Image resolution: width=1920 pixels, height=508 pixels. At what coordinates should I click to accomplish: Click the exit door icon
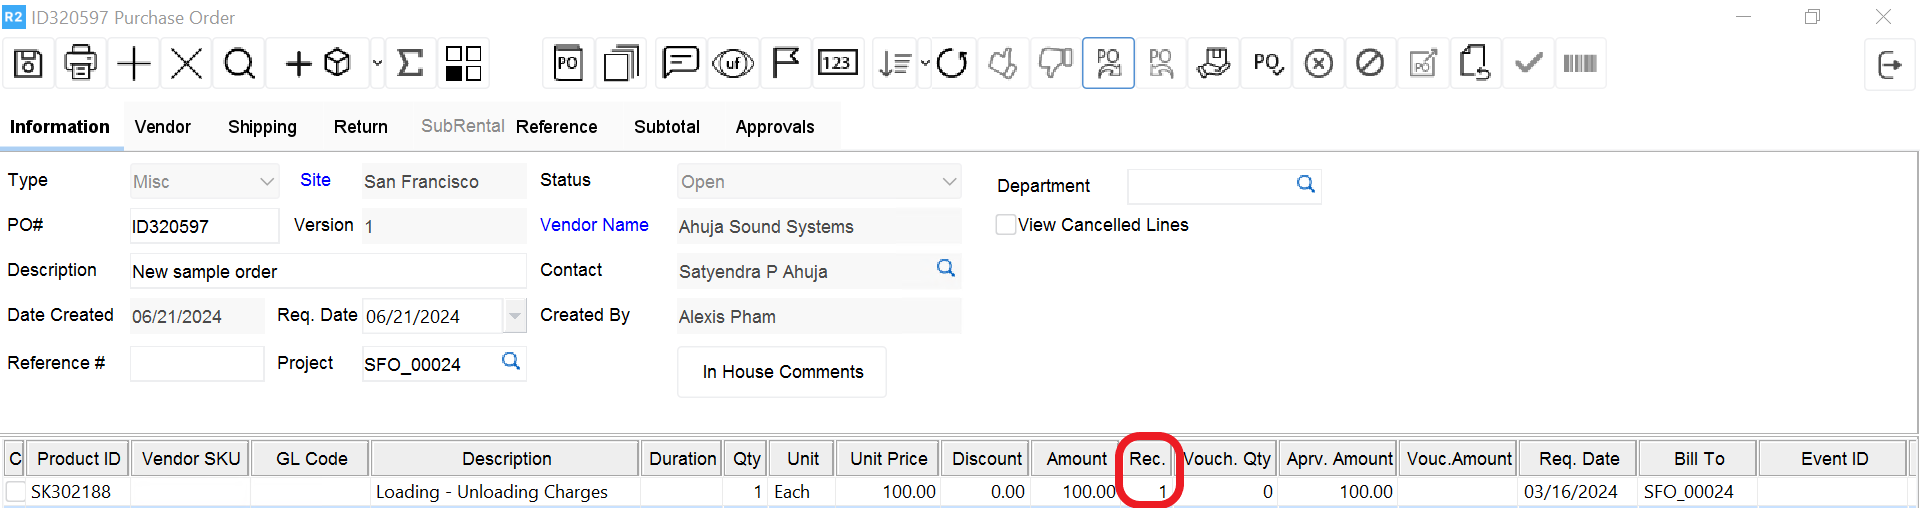pyautogui.click(x=1889, y=65)
